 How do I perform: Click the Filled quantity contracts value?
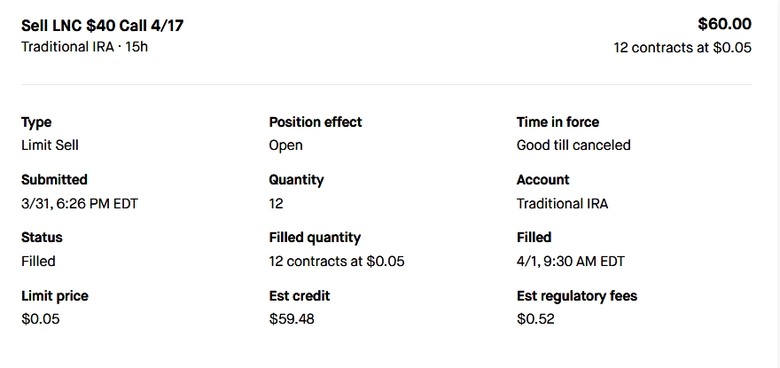[x=337, y=261]
